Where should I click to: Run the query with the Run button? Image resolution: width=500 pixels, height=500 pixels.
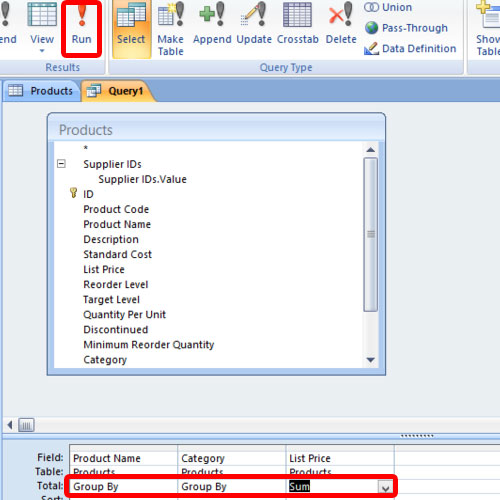point(82,27)
